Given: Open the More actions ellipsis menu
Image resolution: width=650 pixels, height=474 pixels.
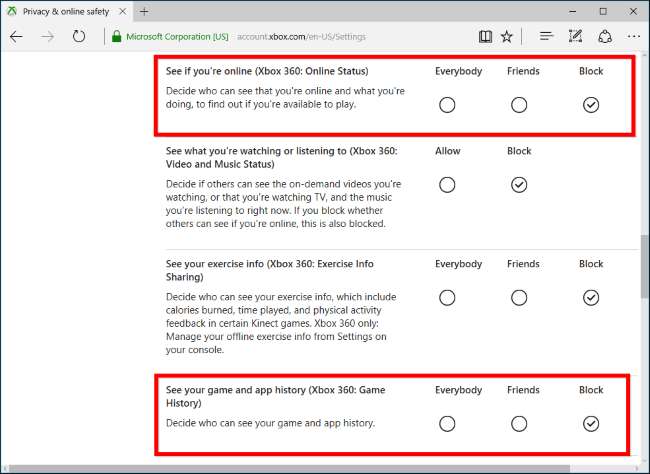Looking at the screenshot, I should click(x=633, y=36).
